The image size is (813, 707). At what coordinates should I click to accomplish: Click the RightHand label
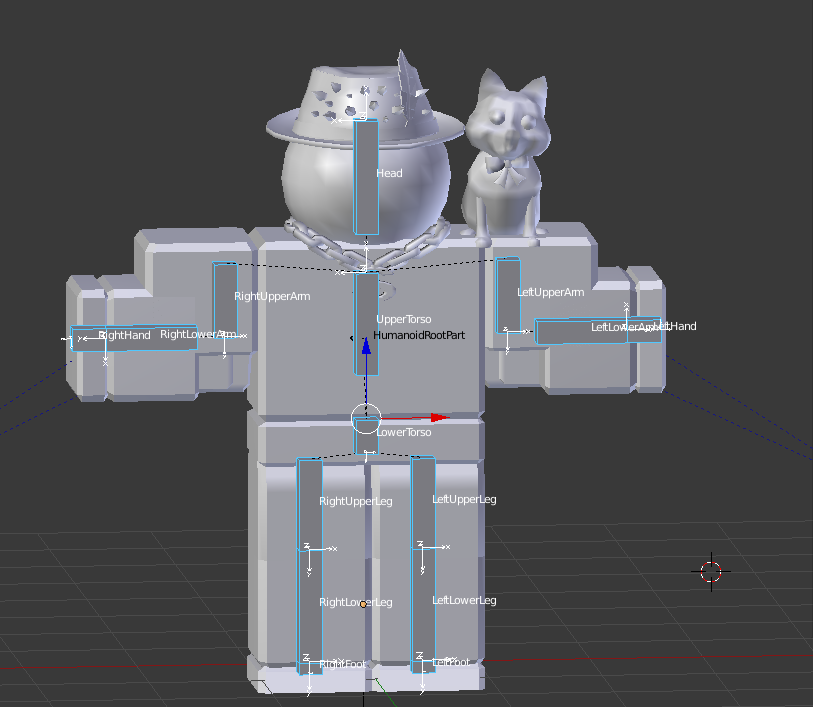122,334
